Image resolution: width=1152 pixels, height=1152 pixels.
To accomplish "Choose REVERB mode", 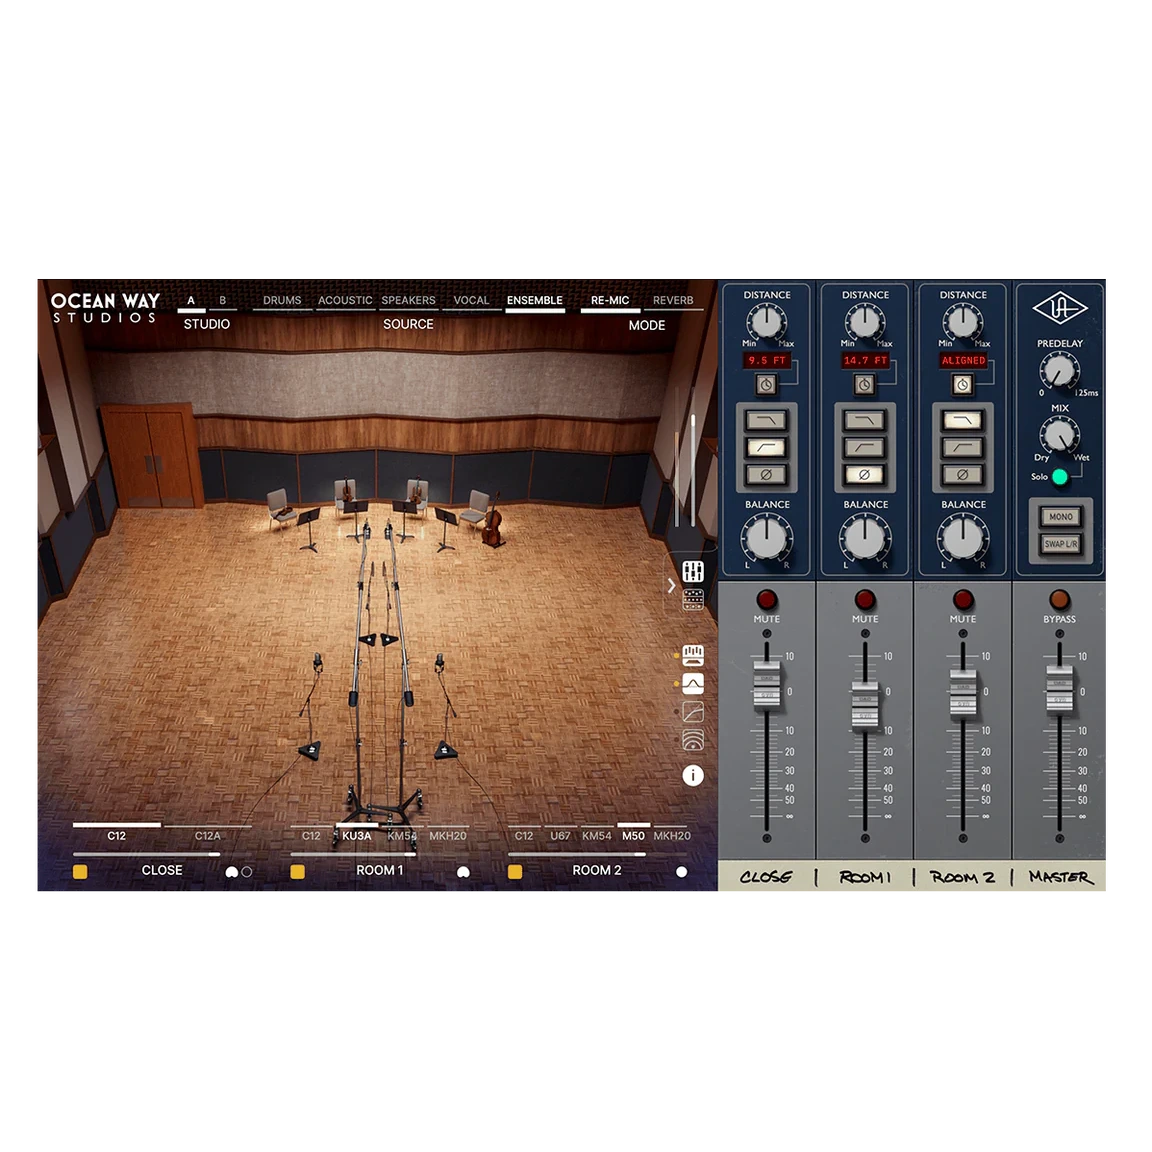I will point(673,300).
